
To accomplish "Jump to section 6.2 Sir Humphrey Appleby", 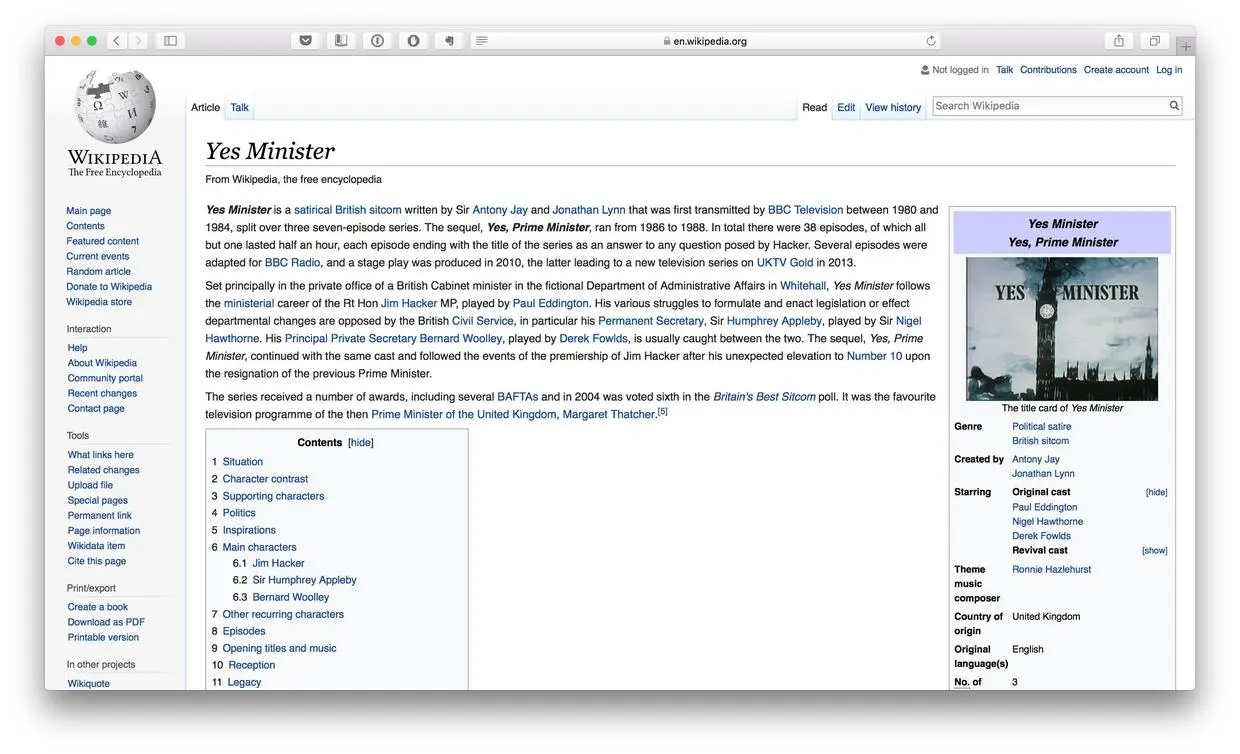I will pos(304,580).
